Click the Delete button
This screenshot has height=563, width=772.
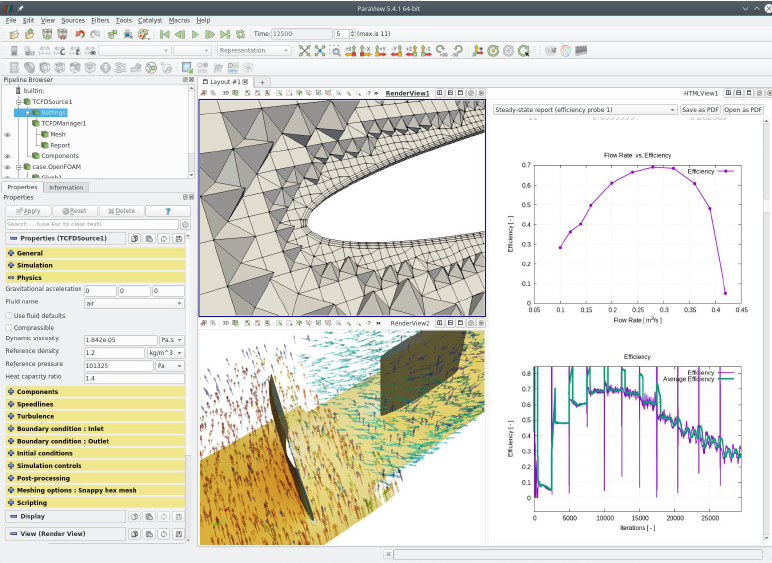(x=121, y=211)
